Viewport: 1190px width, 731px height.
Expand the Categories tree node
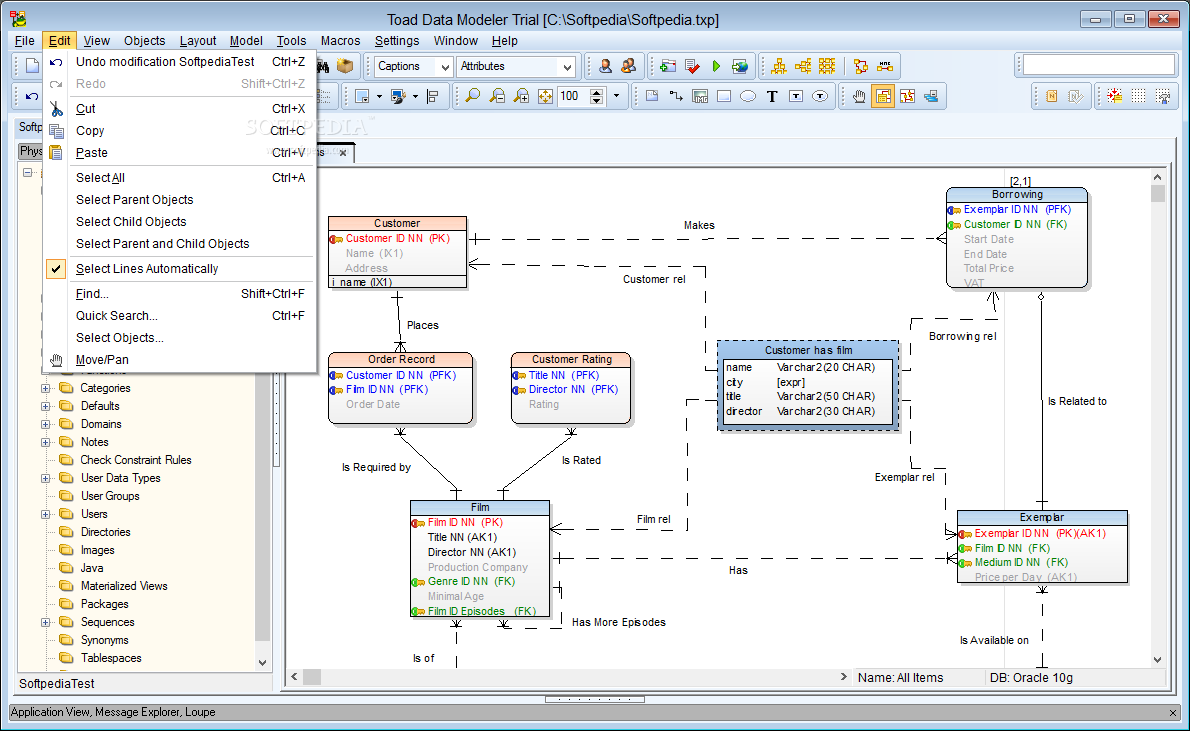click(46, 388)
